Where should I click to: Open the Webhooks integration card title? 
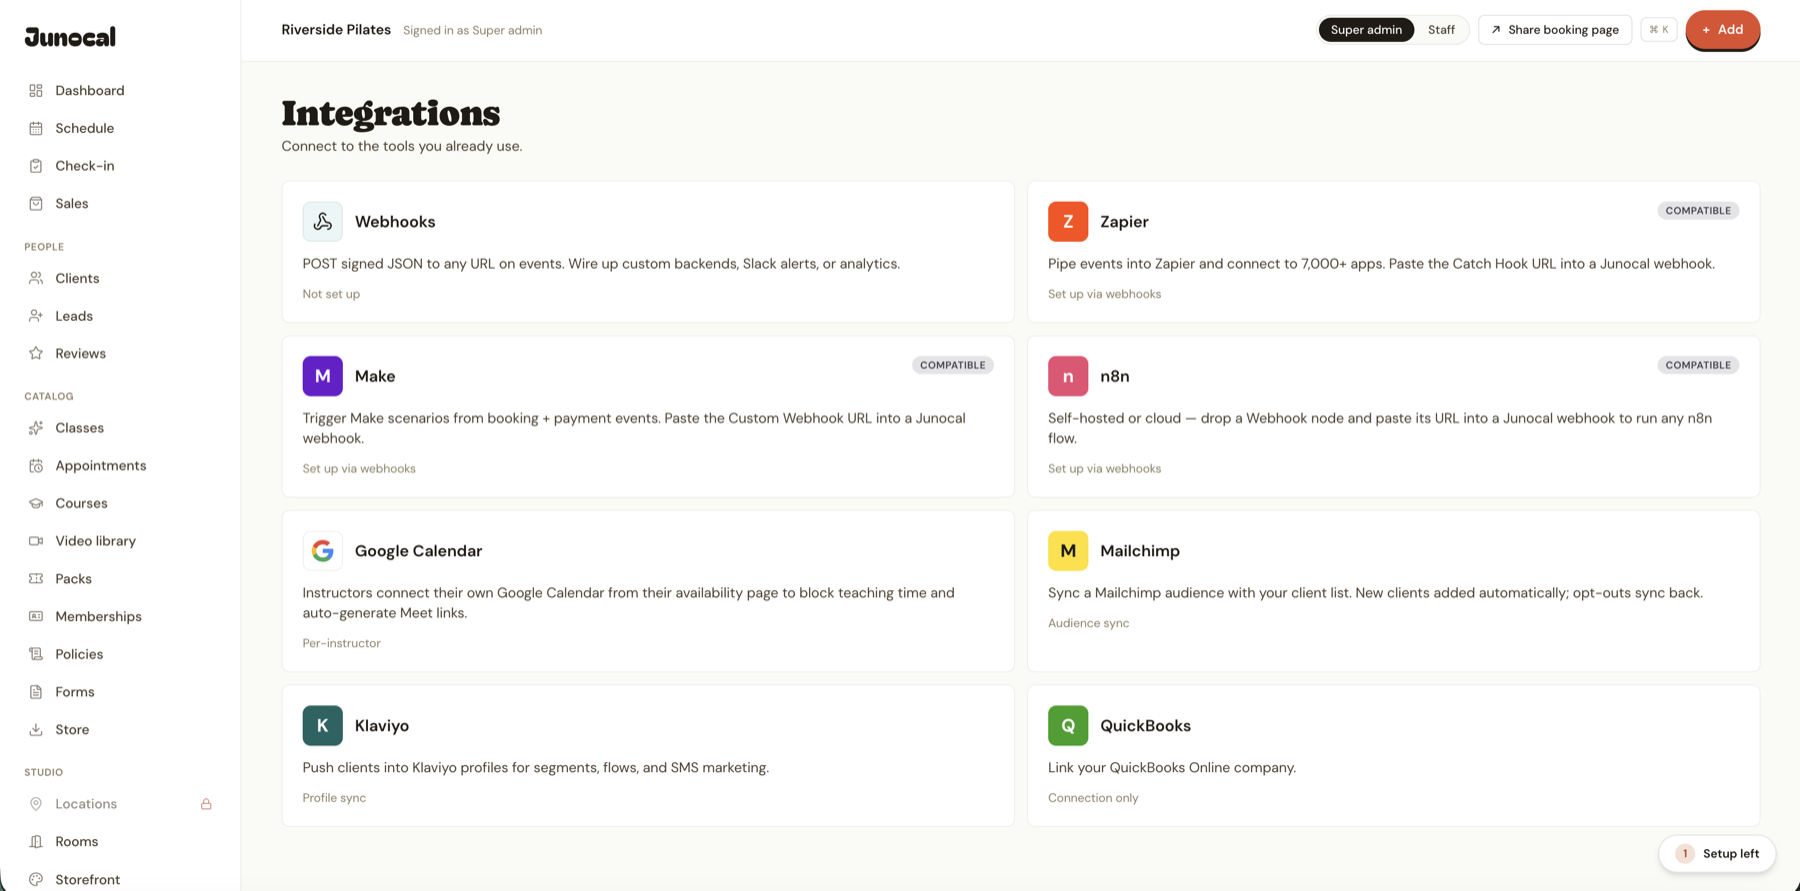tap(395, 222)
